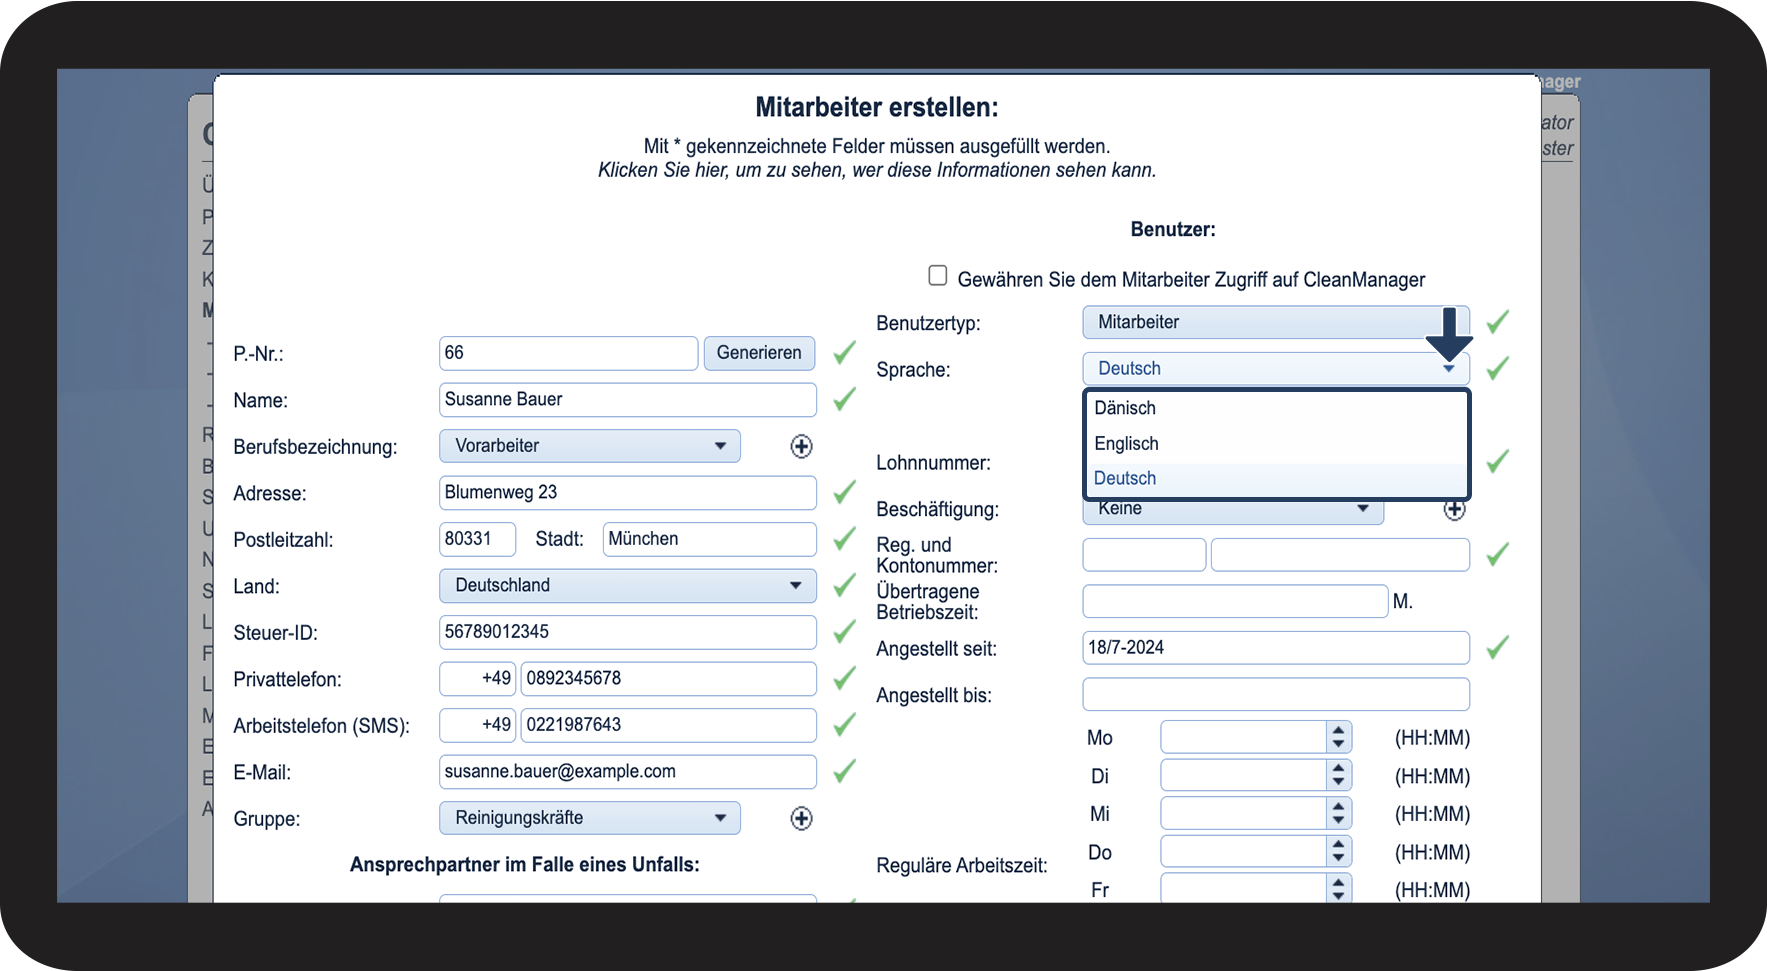Click green checkmark next to Angestellt seit
The height and width of the screenshot is (971, 1767).
(x=1497, y=648)
